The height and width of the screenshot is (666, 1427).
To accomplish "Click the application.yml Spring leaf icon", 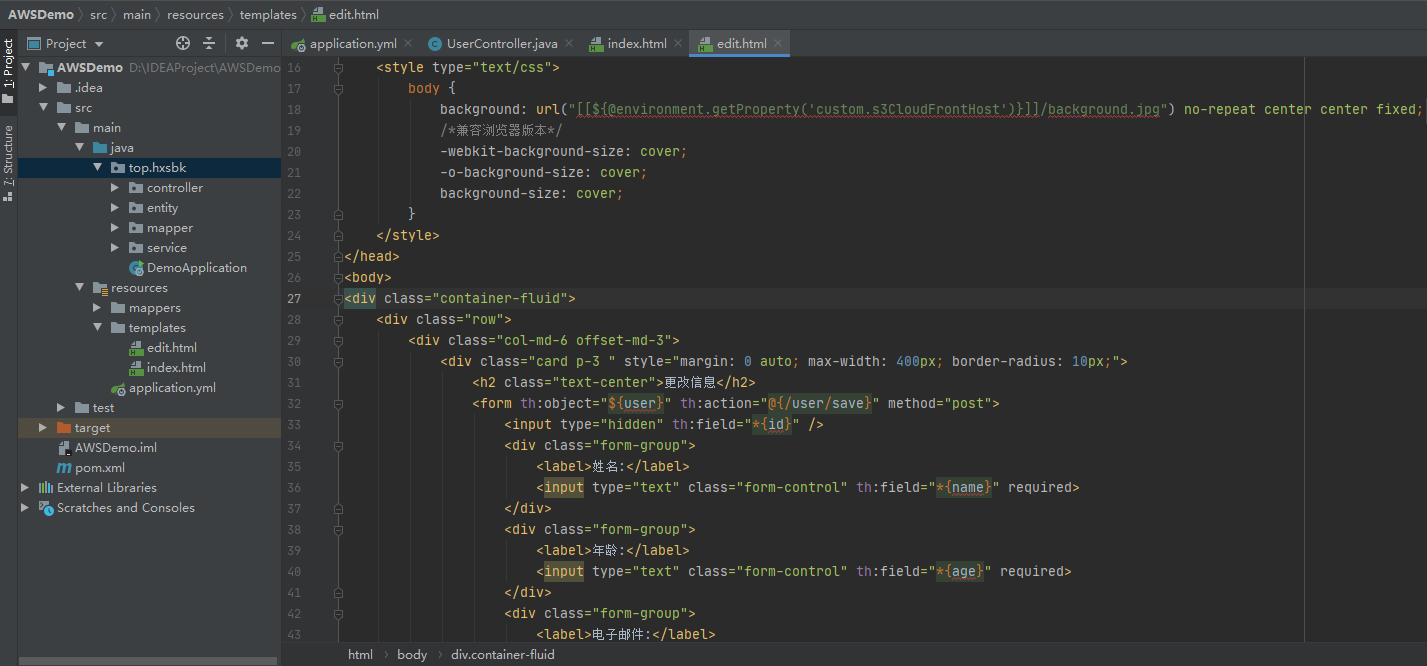I will (x=118, y=388).
